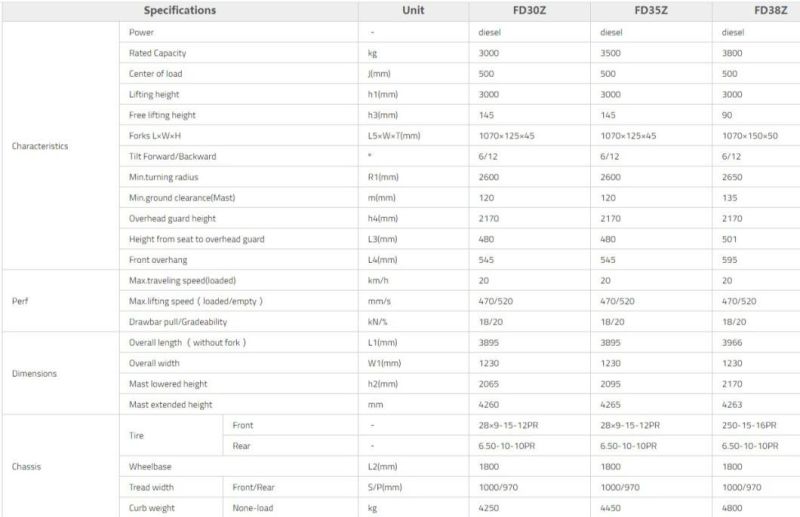Click the Front overhang row label
This screenshot has height=517, width=800.
[158, 260]
